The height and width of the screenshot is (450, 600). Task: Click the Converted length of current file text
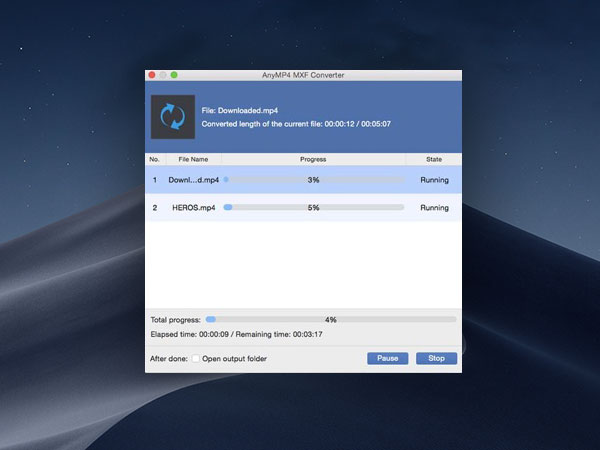pyautogui.click(x=296, y=124)
